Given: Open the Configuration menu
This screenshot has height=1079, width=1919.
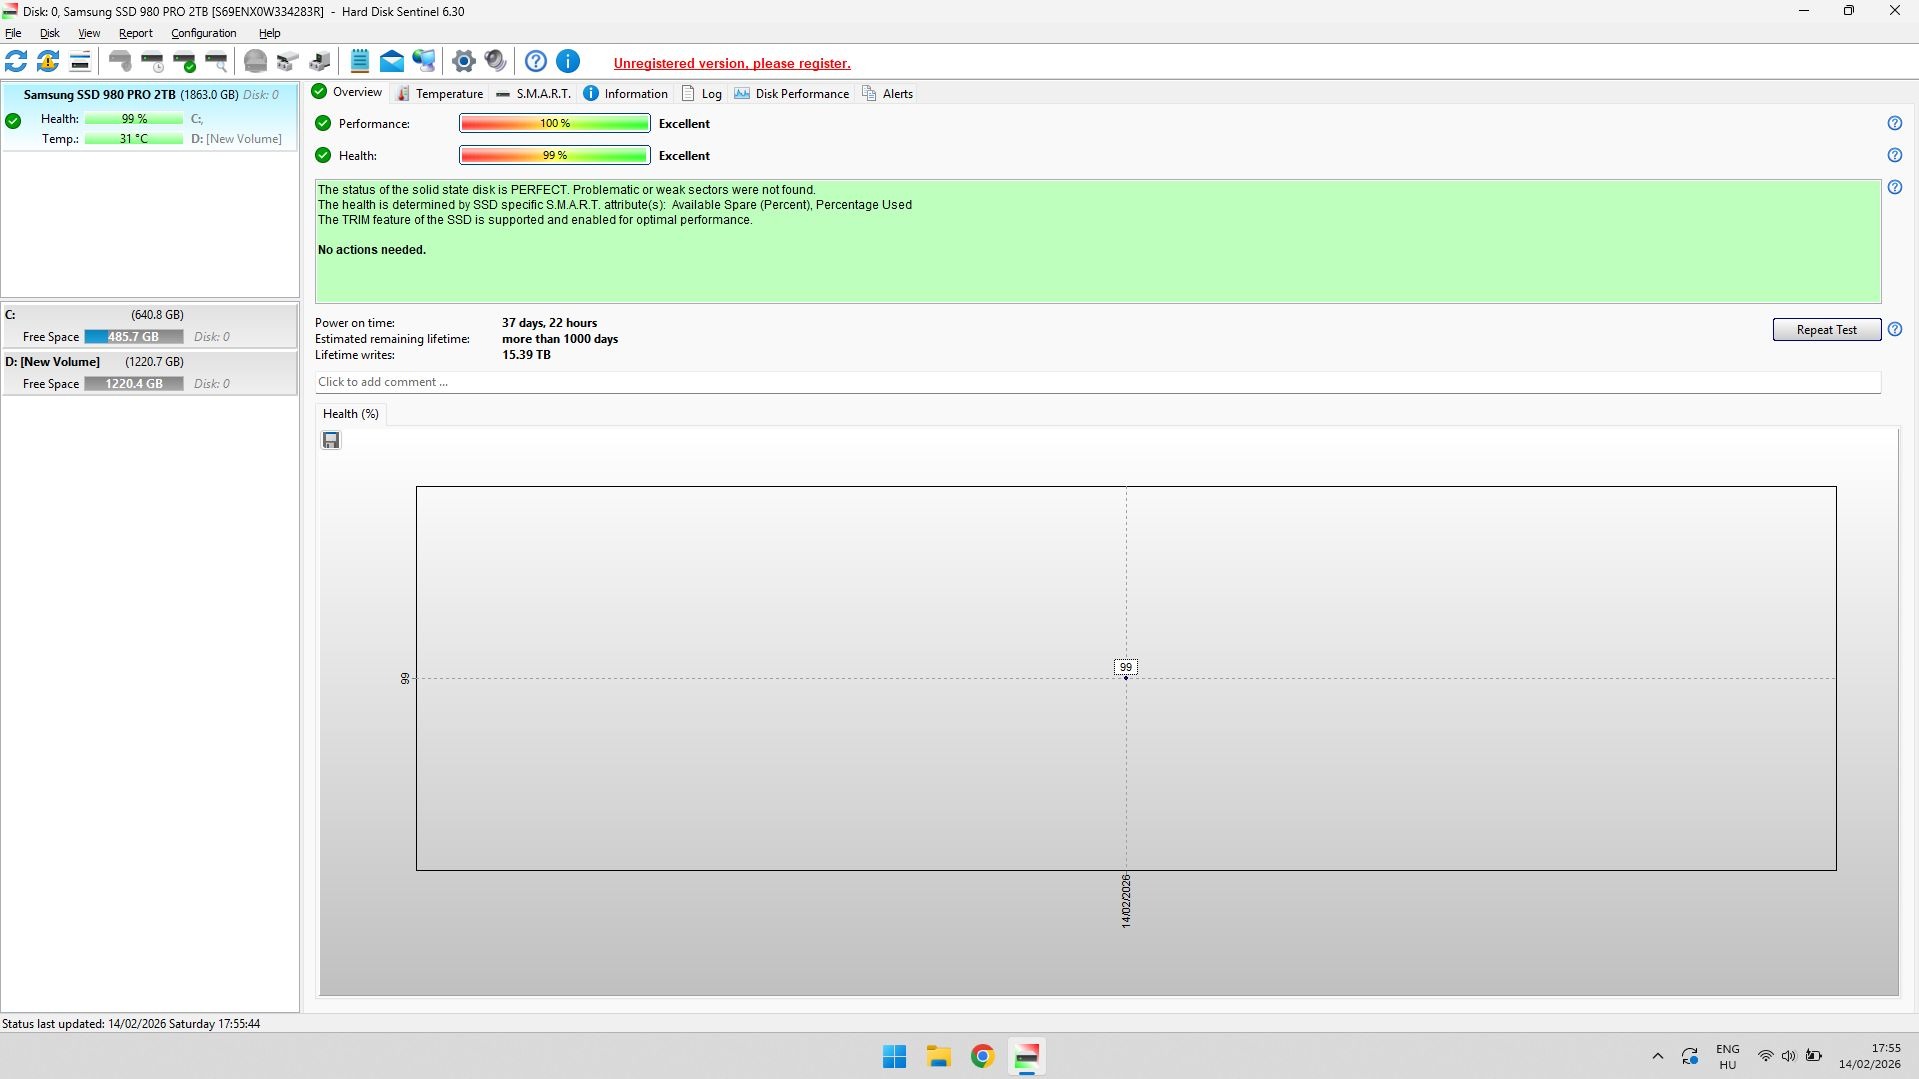Looking at the screenshot, I should pyautogui.click(x=203, y=33).
